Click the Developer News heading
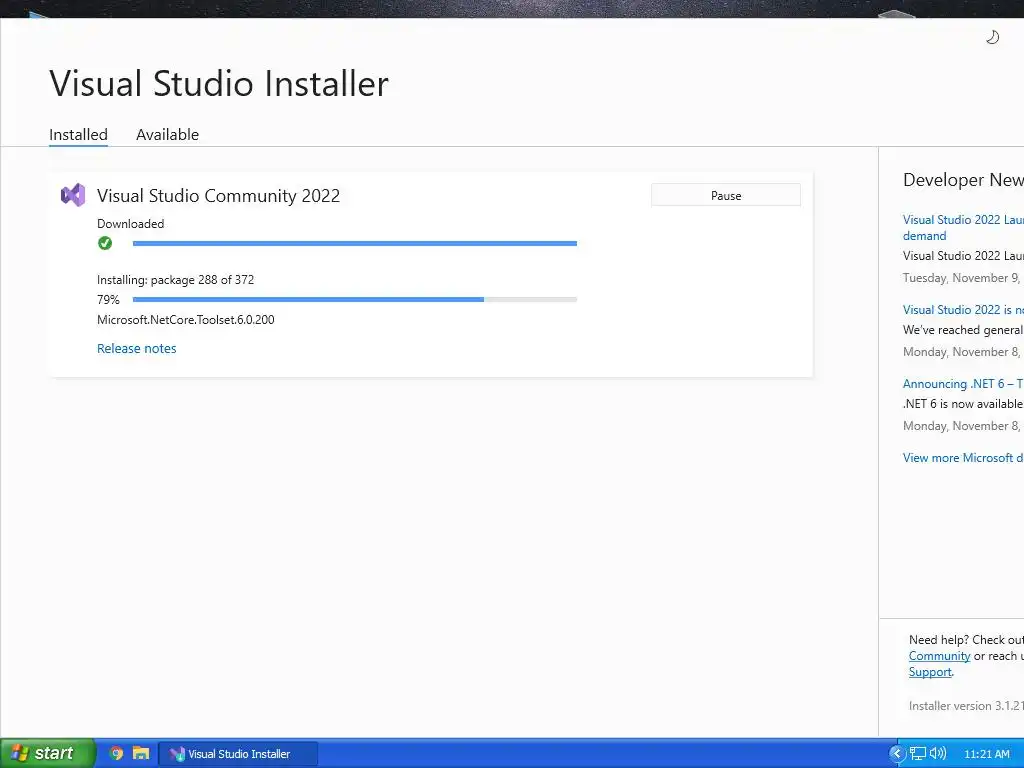Image resolution: width=1024 pixels, height=768 pixels. (x=963, y=180)
